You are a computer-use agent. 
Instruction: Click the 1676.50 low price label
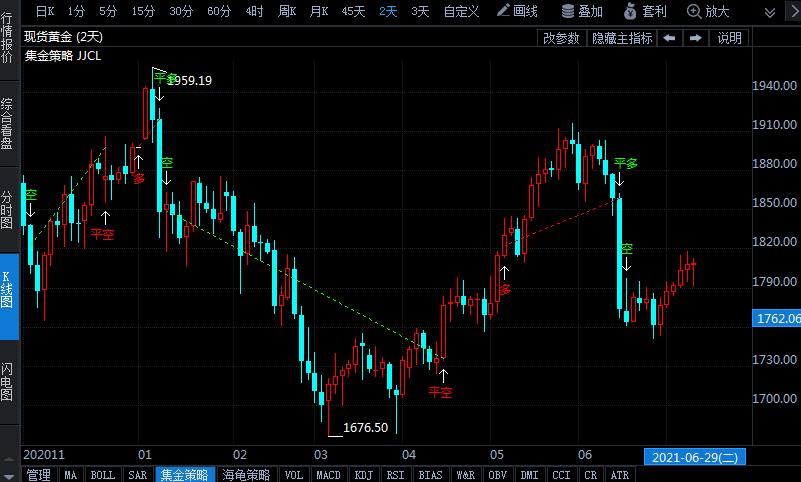(x=366, y=427)
